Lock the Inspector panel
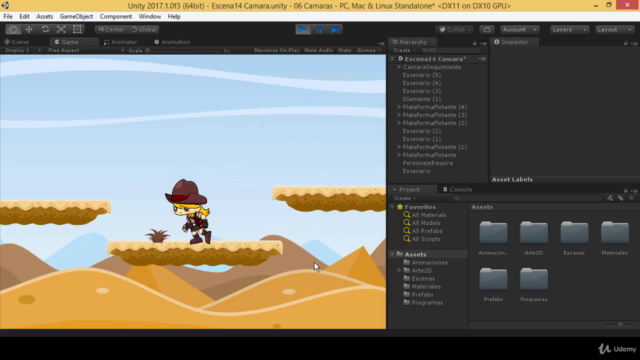This screenshot has height=360, width=640. coord(625,43)
